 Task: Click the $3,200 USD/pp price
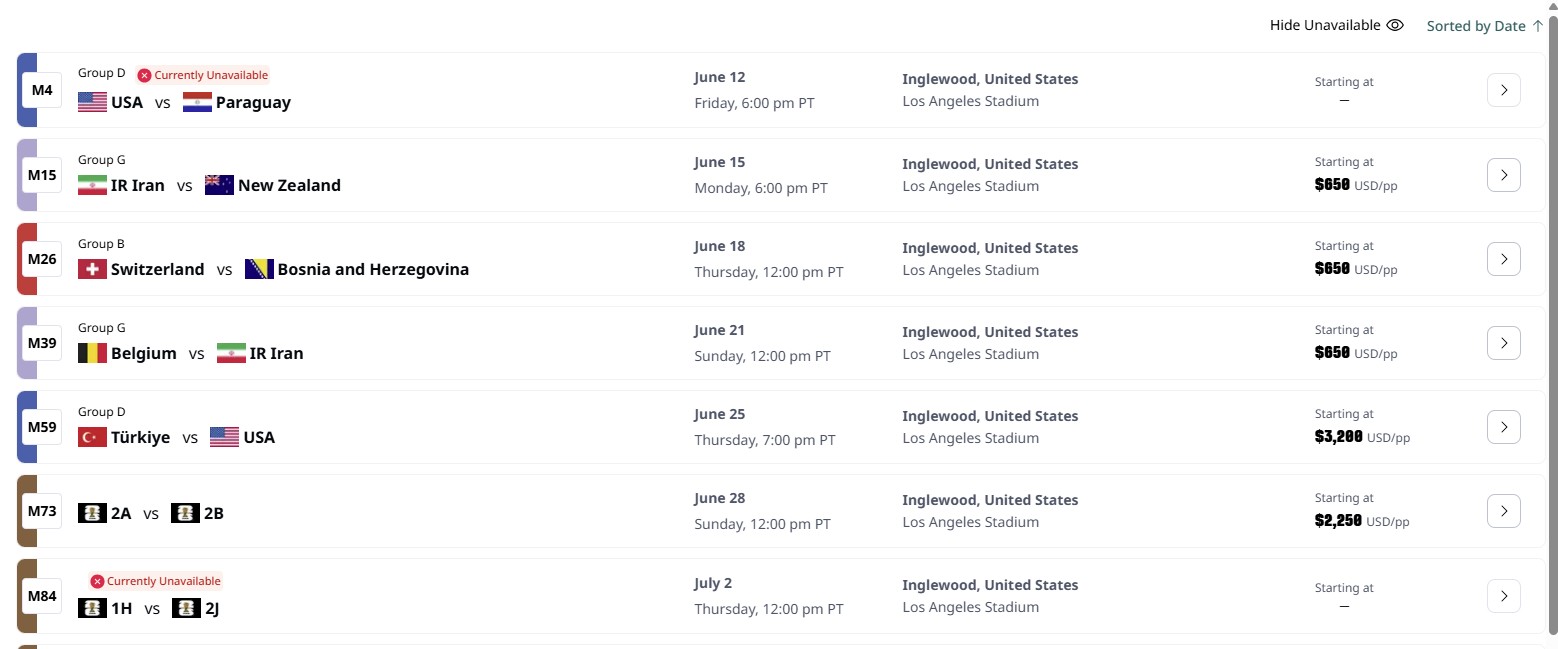pyautogui.click(x=1362, y=437)
